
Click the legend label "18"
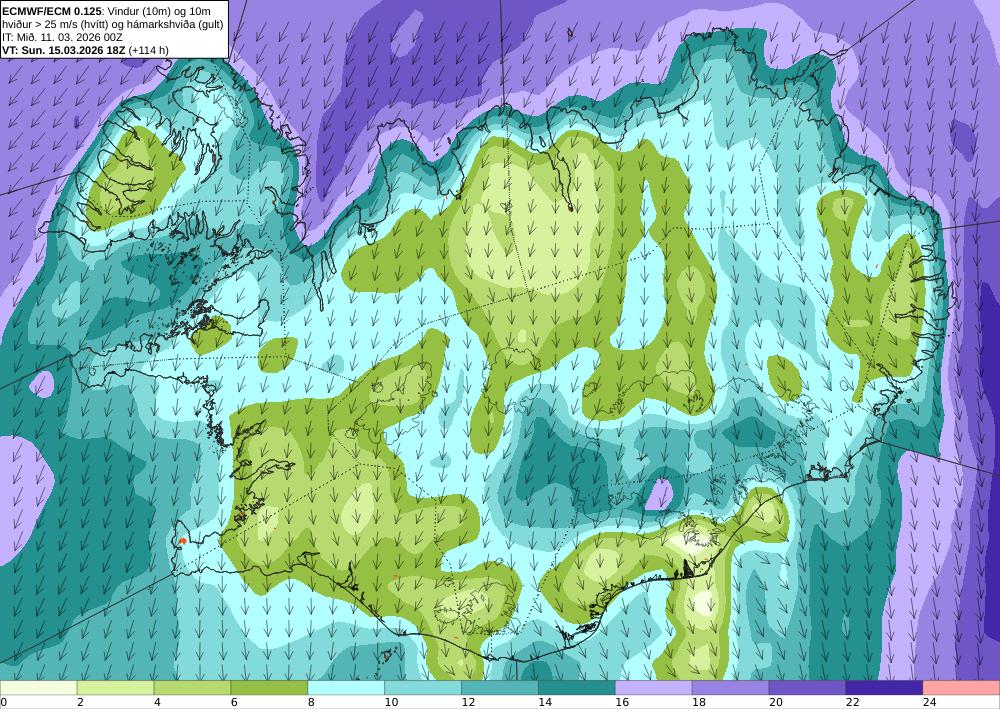tap(698, 702)
